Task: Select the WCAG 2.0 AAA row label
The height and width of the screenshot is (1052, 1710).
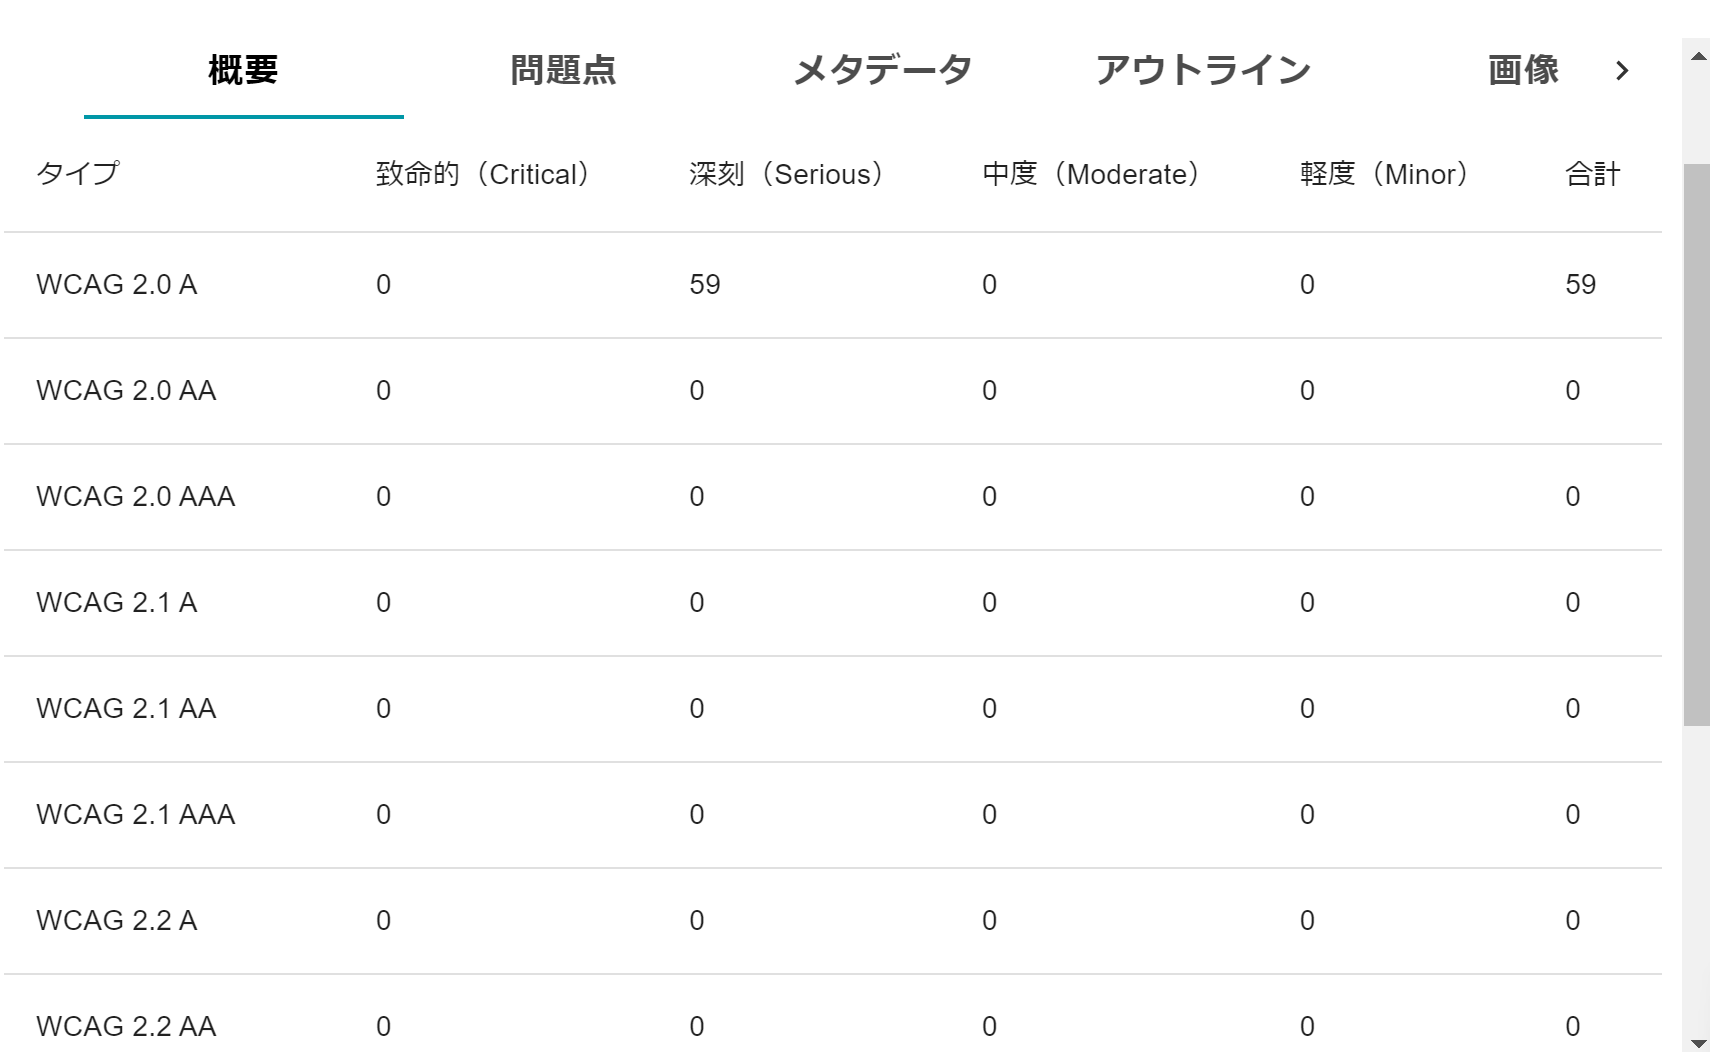Action: click(x=136, y=497)
